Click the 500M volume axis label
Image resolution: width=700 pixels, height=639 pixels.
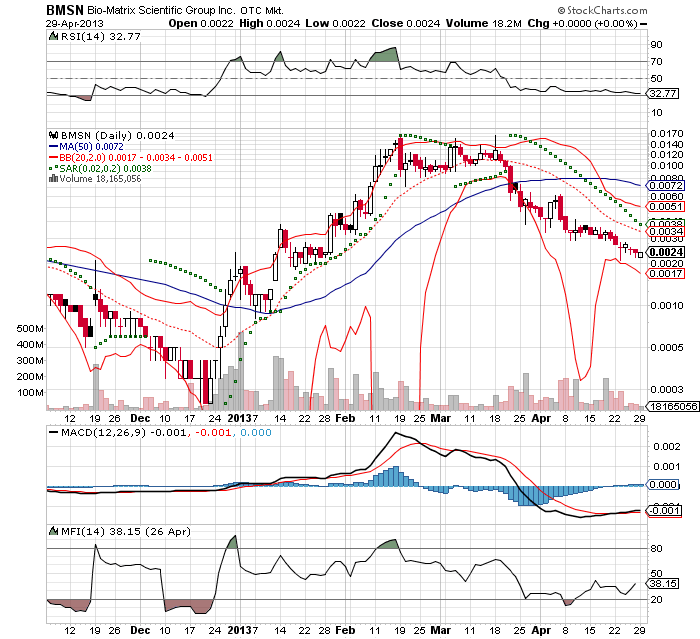click(30, 329)
